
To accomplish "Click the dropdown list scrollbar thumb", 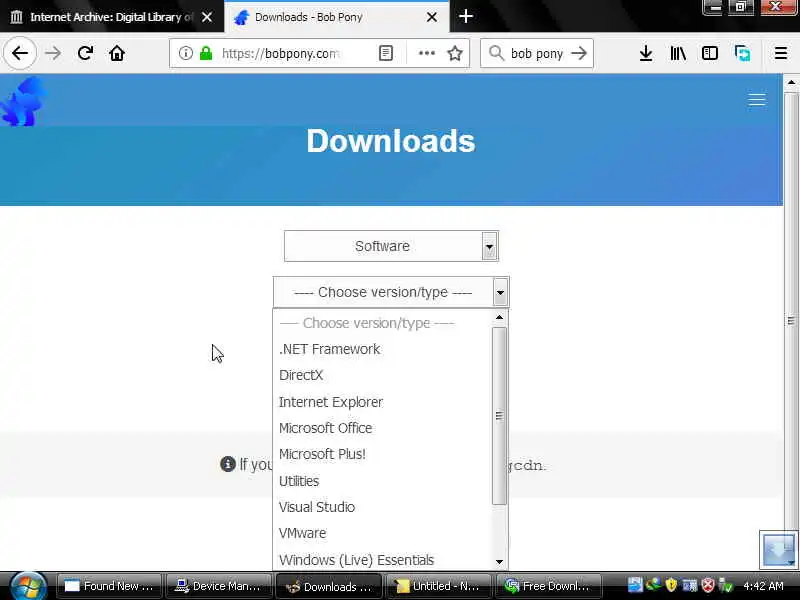I will (499, 416).
